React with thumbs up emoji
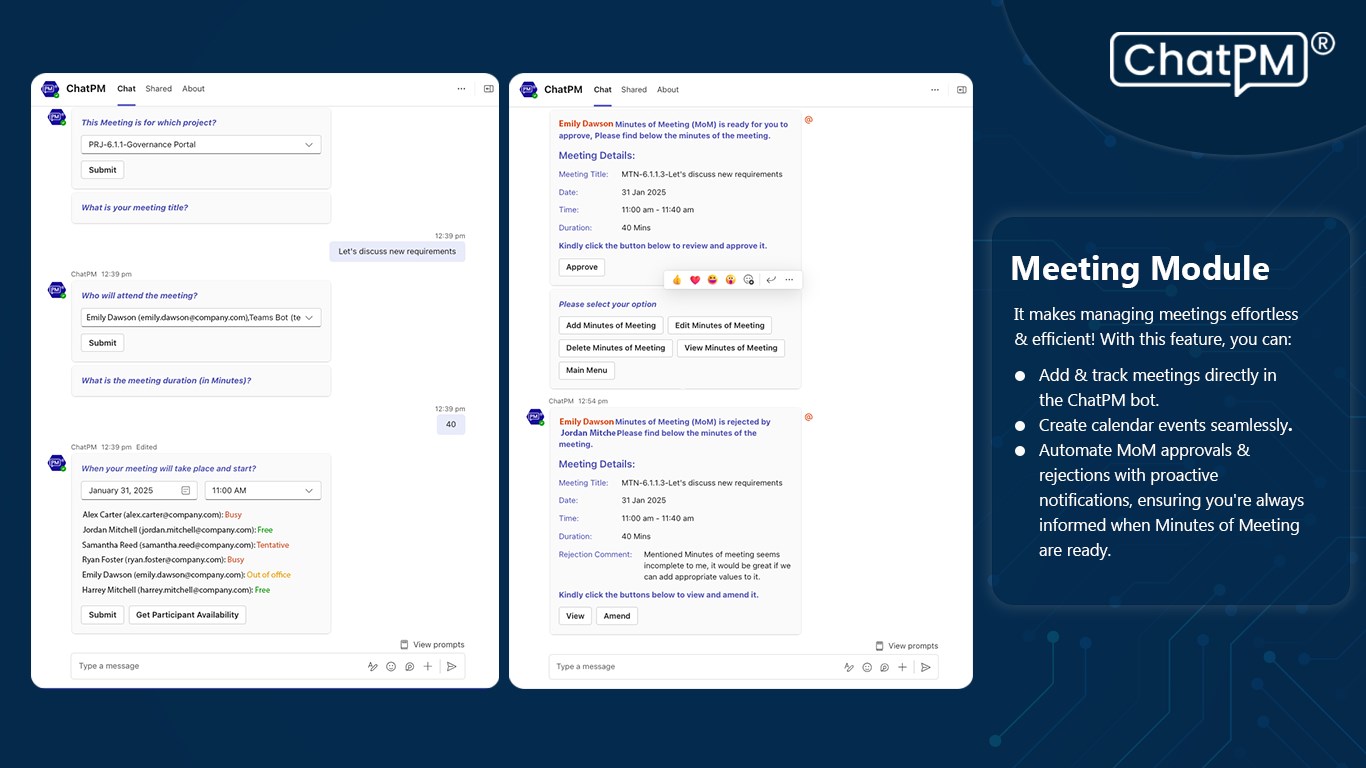 pos(677,280)
